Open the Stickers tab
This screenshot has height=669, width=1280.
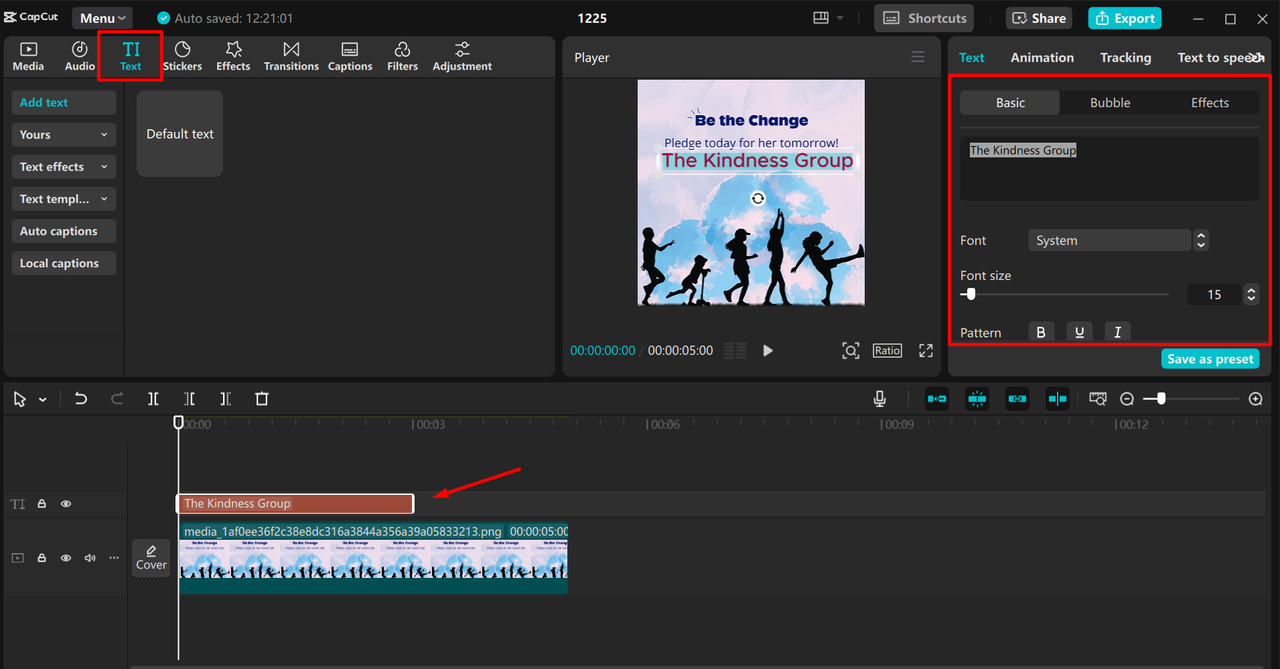(182, 57)
